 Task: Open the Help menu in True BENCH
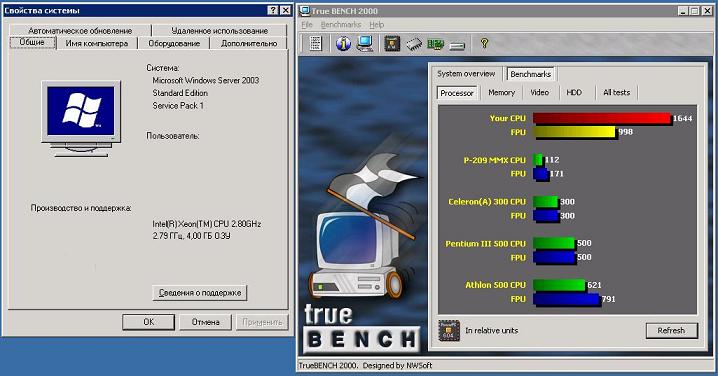376,24
